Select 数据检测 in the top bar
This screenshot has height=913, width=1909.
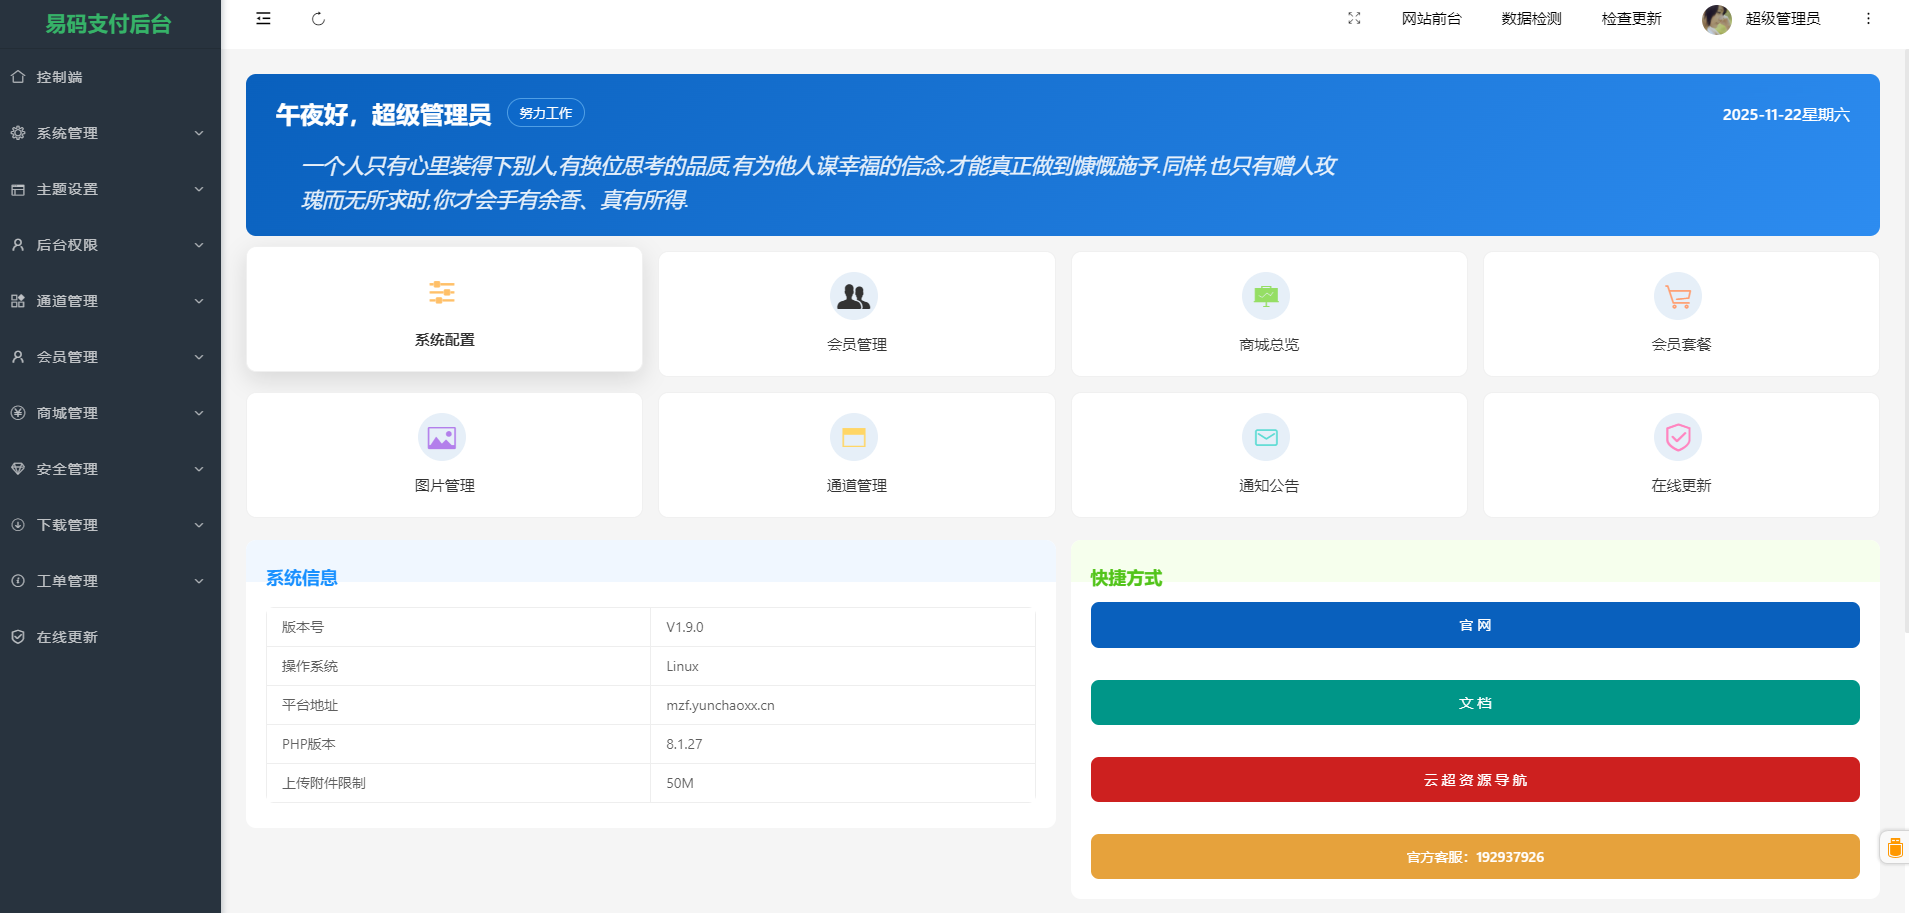pos(1533,18)
